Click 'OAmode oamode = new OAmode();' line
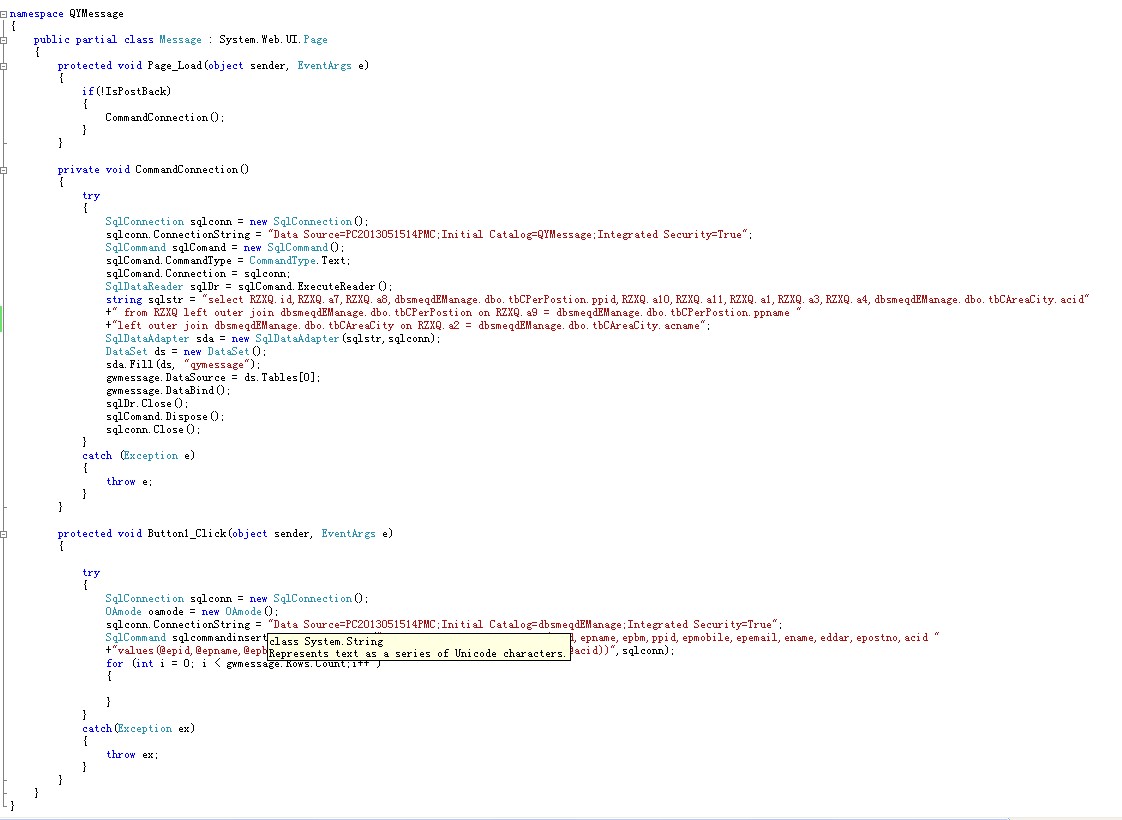Screen dimensions: 1122x820 192,612
